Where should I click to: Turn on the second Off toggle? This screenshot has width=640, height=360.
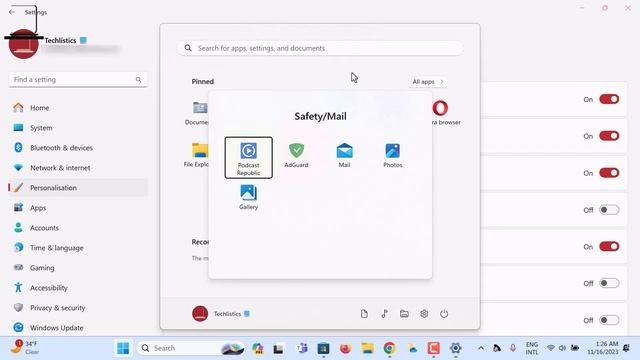tap(609, 283)
